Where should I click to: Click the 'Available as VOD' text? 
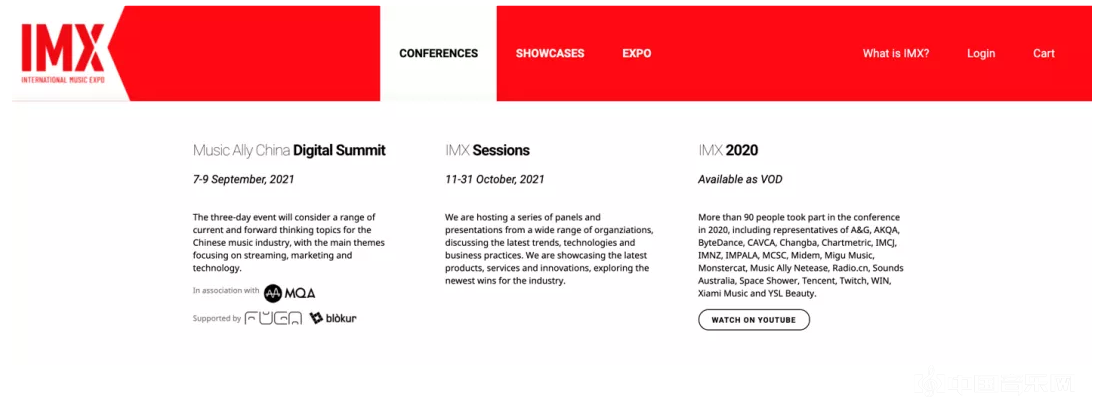coord(740,180)
